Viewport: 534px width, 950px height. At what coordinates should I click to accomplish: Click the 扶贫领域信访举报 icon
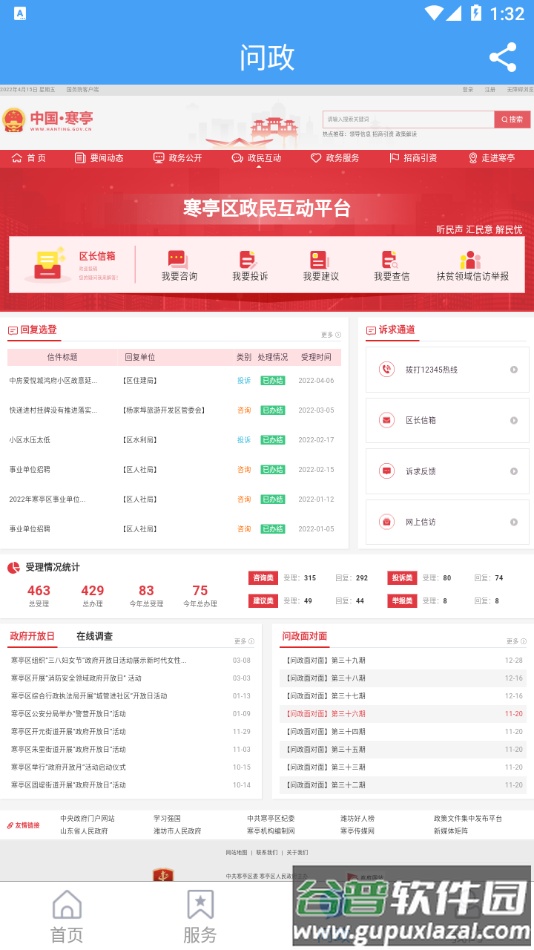click(x=470, y=260)
